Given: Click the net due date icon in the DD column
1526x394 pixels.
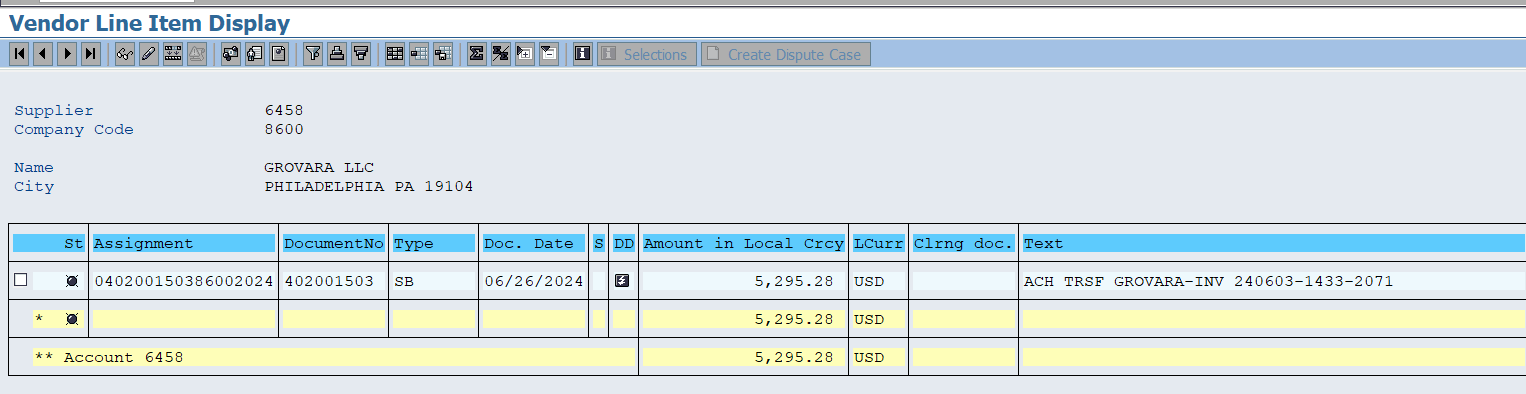Looking at the screenshot, I should pos(622,281).
